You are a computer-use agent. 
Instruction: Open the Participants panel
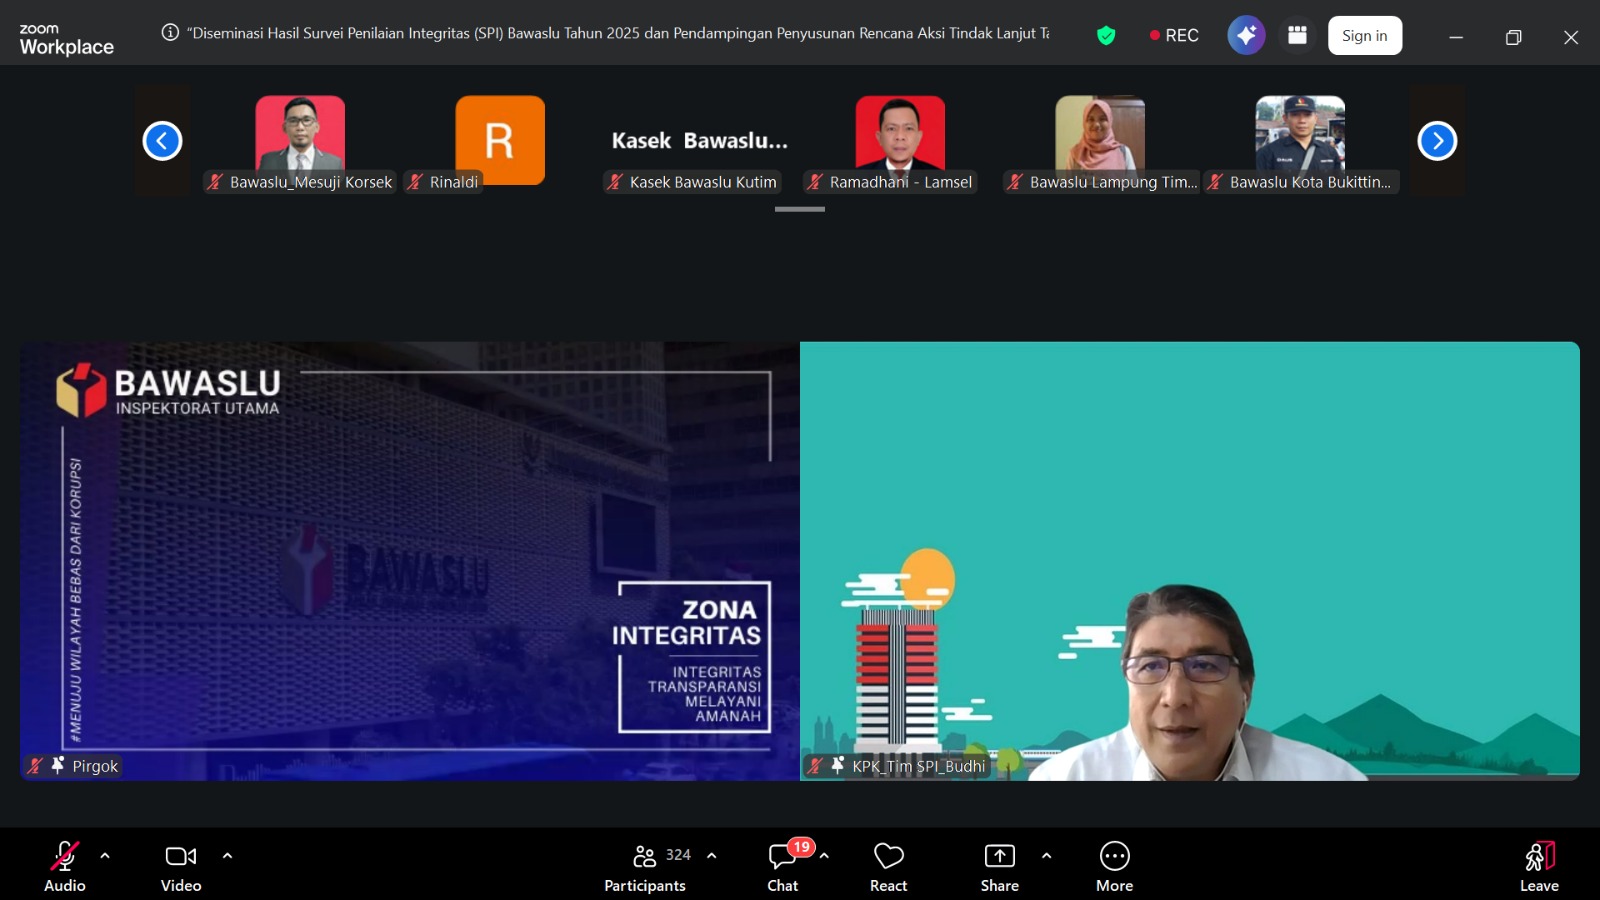tap(645, 866)
